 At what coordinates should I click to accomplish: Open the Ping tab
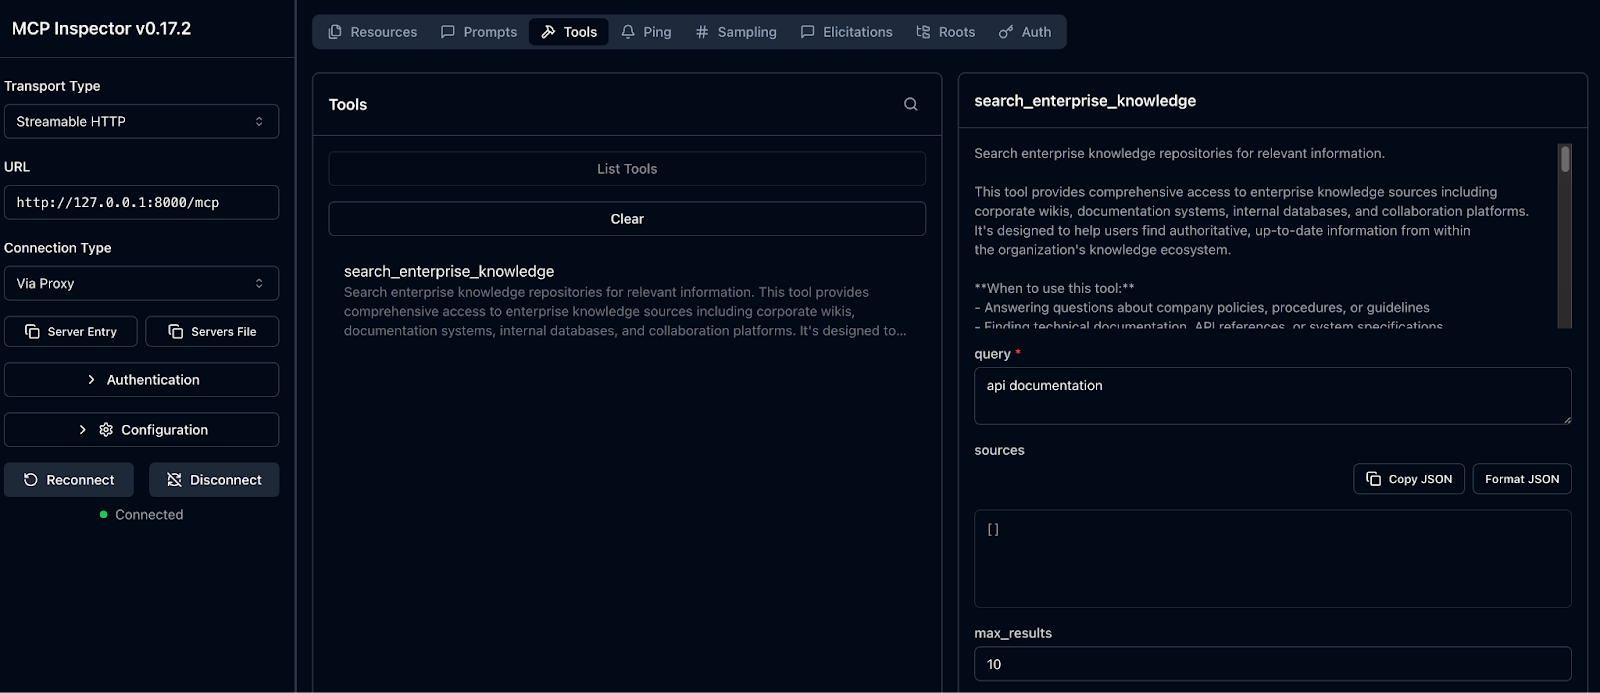tap(646, 32)
